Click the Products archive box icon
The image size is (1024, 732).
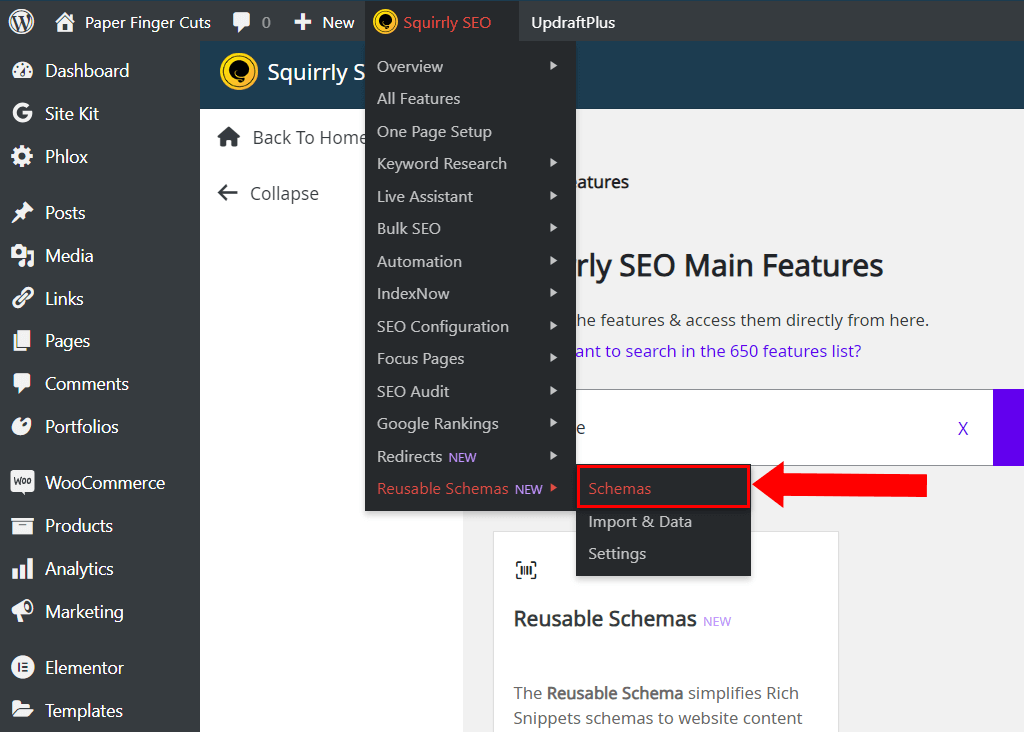click(22, 526)
